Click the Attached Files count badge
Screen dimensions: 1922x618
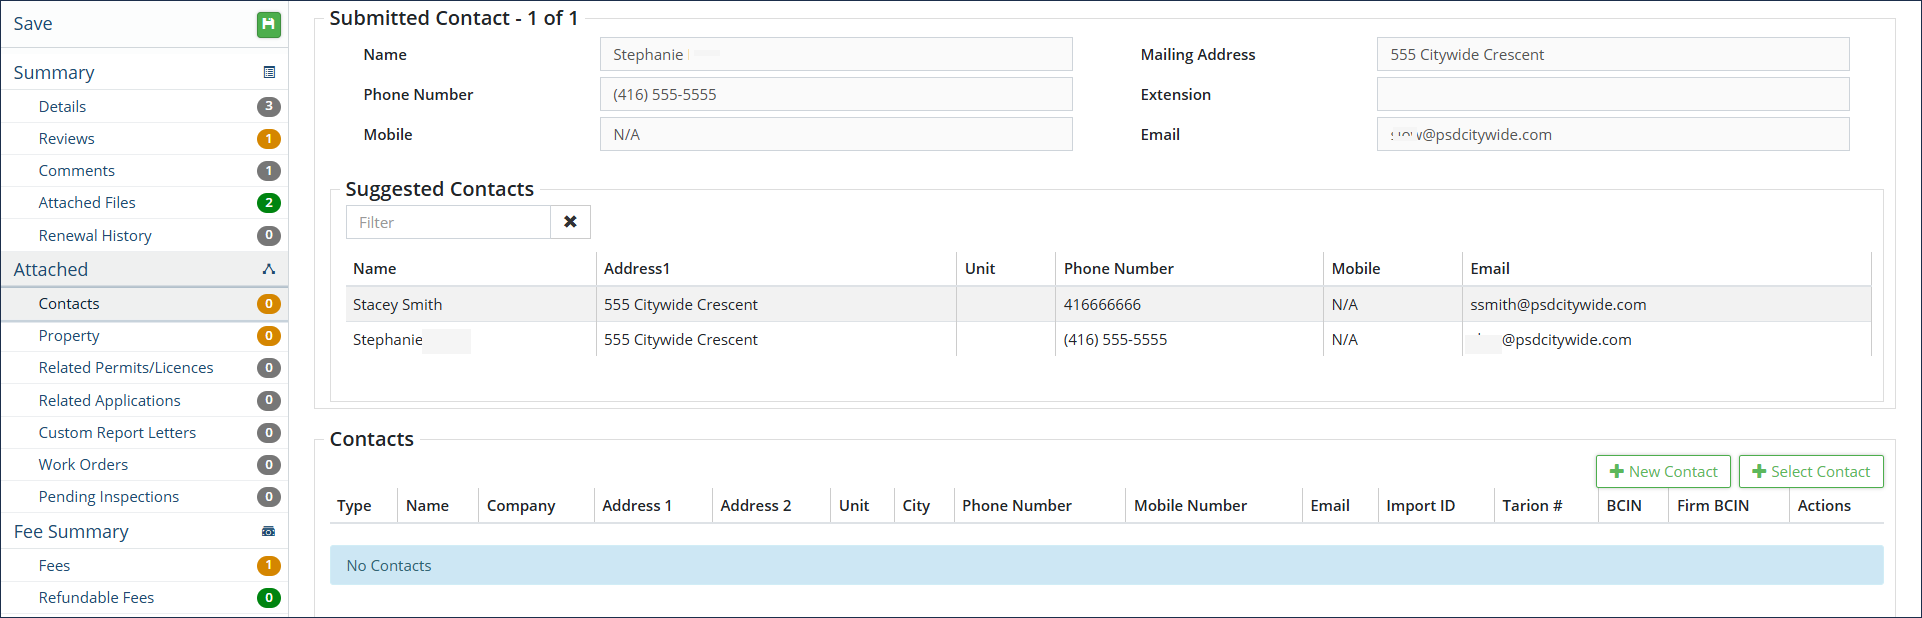[x=268, y=203]
